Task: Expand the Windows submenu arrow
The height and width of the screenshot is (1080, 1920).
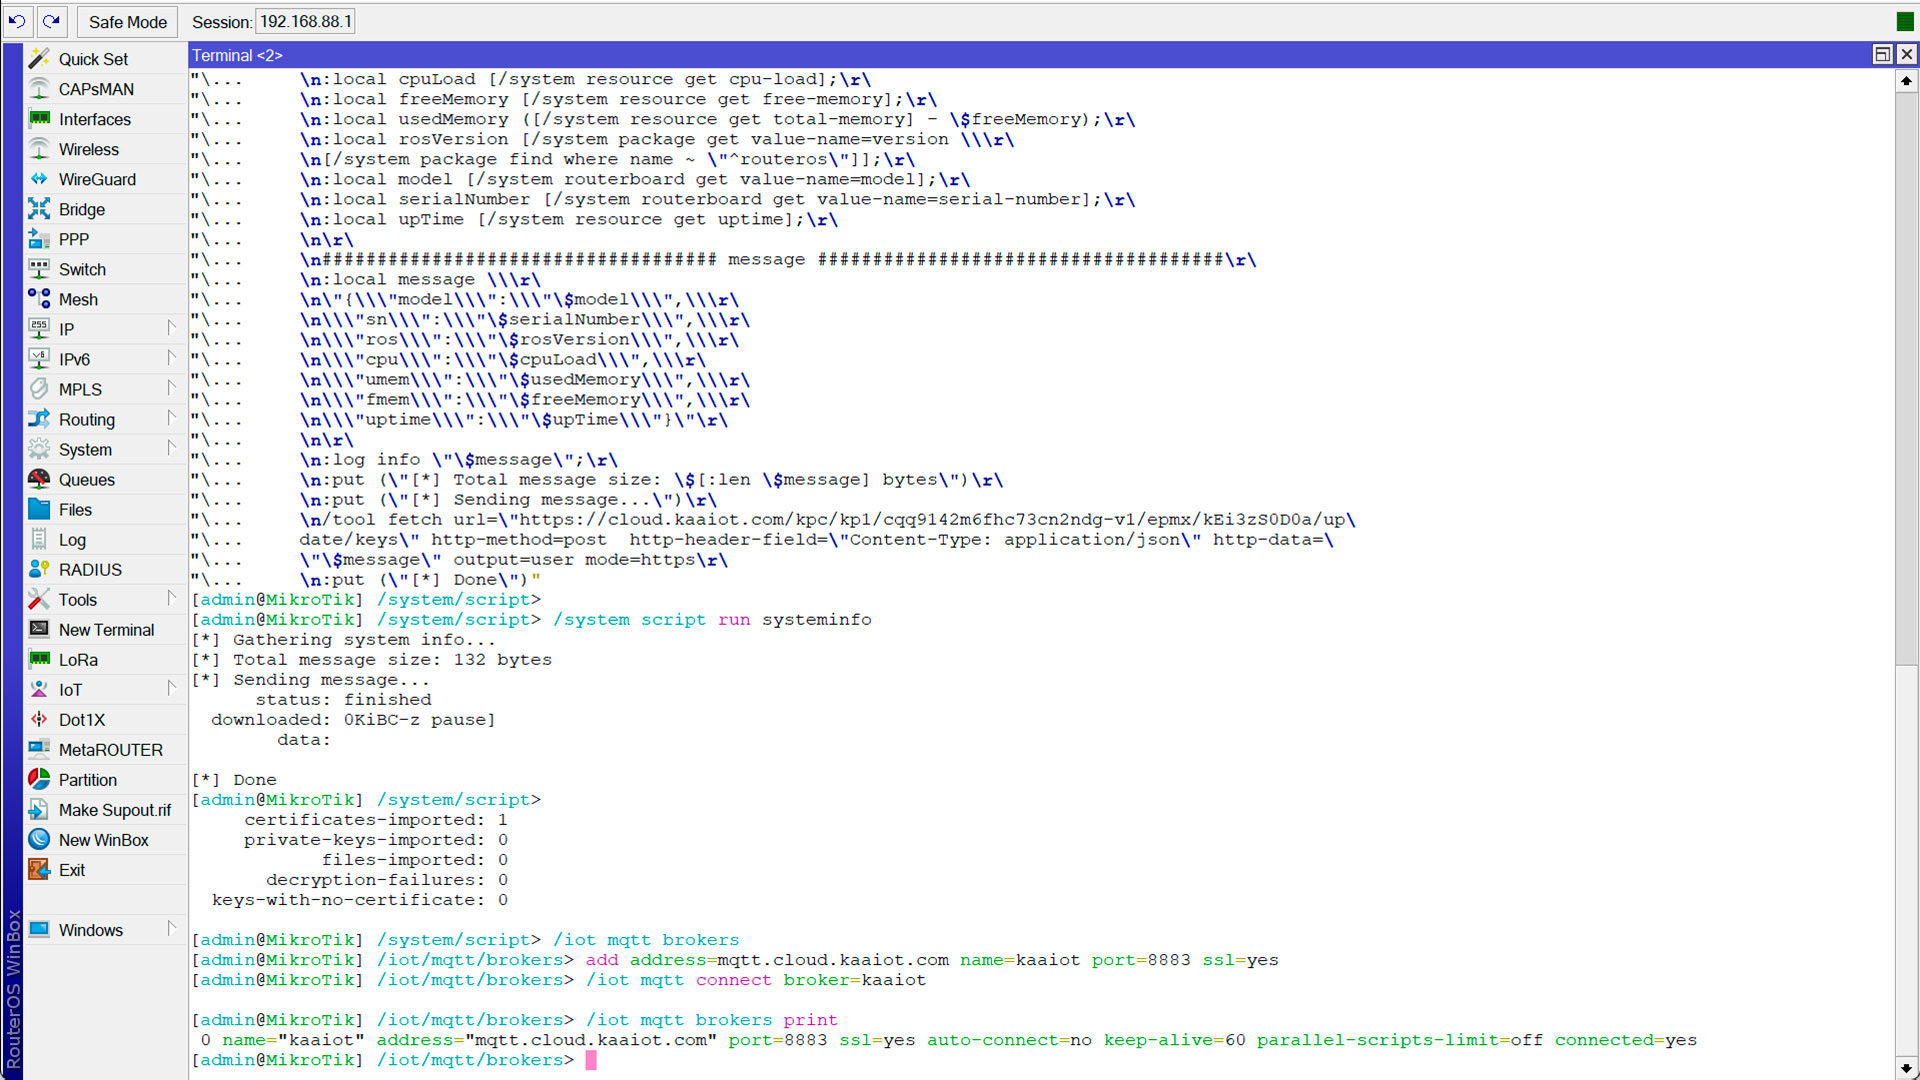Action: coord(171,928)
